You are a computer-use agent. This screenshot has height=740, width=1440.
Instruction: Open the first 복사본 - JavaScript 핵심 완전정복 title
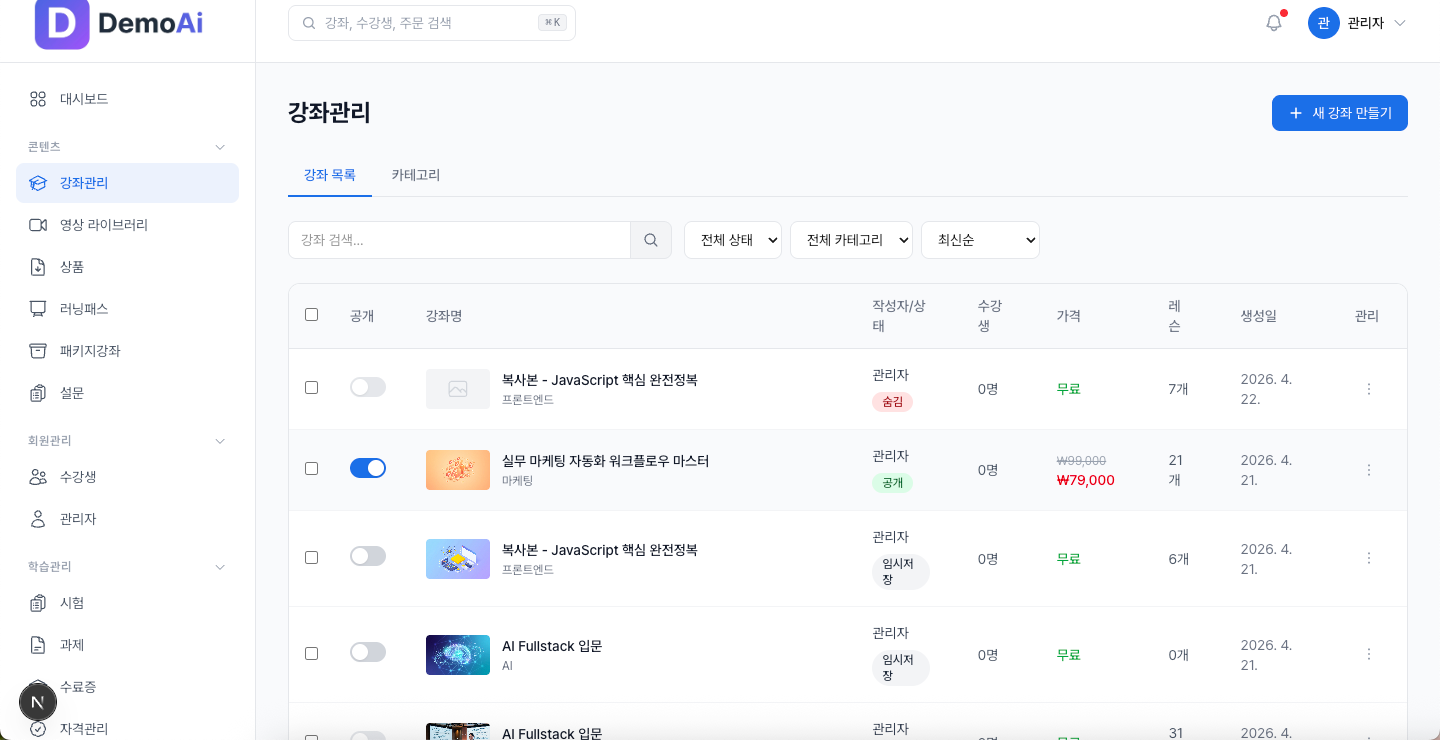[600, 380]
